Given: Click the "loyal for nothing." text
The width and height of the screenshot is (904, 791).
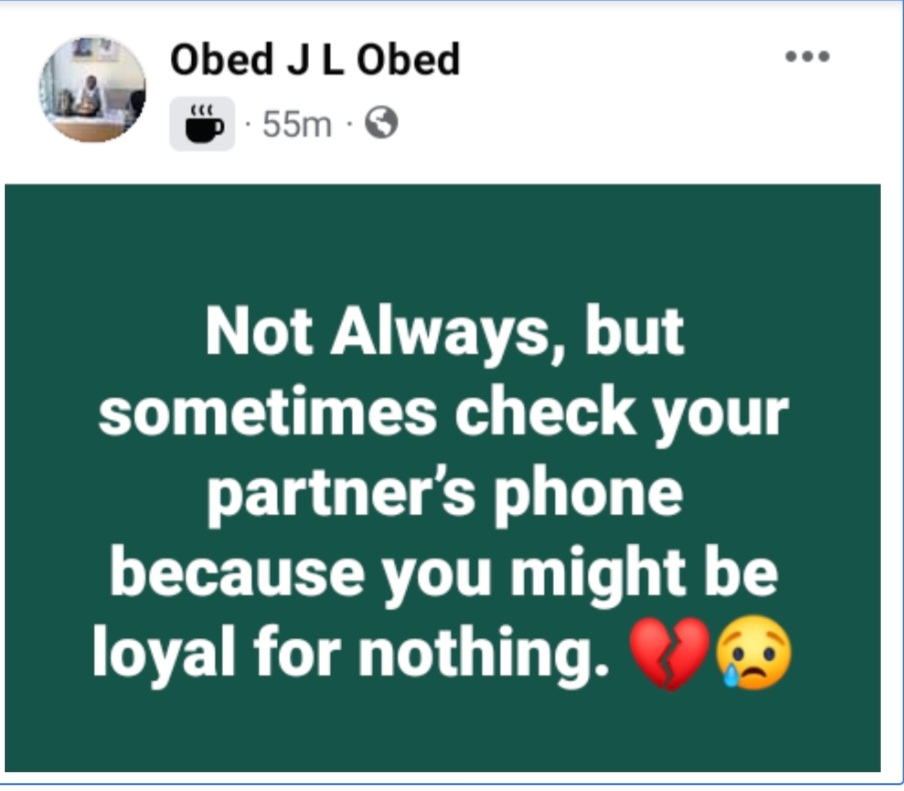Looking at the screenshot, I should tap(351, 653).
